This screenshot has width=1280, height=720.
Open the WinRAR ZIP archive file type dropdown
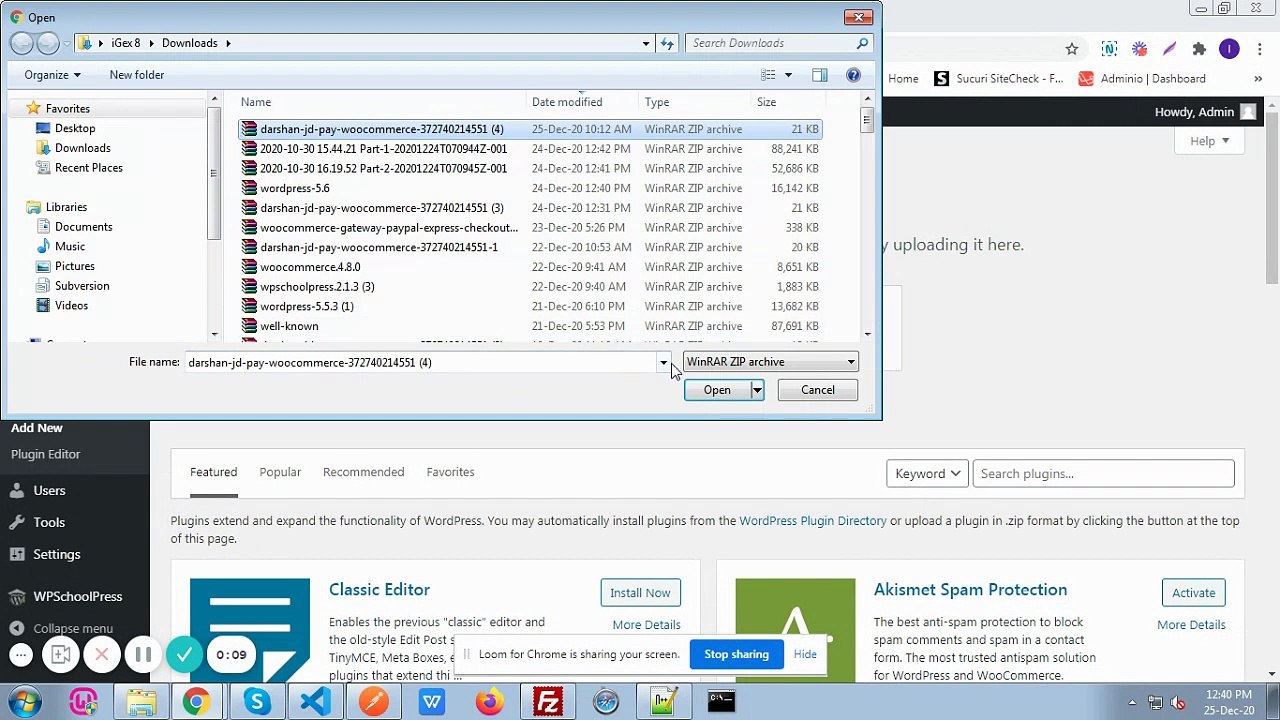point(770,362)
